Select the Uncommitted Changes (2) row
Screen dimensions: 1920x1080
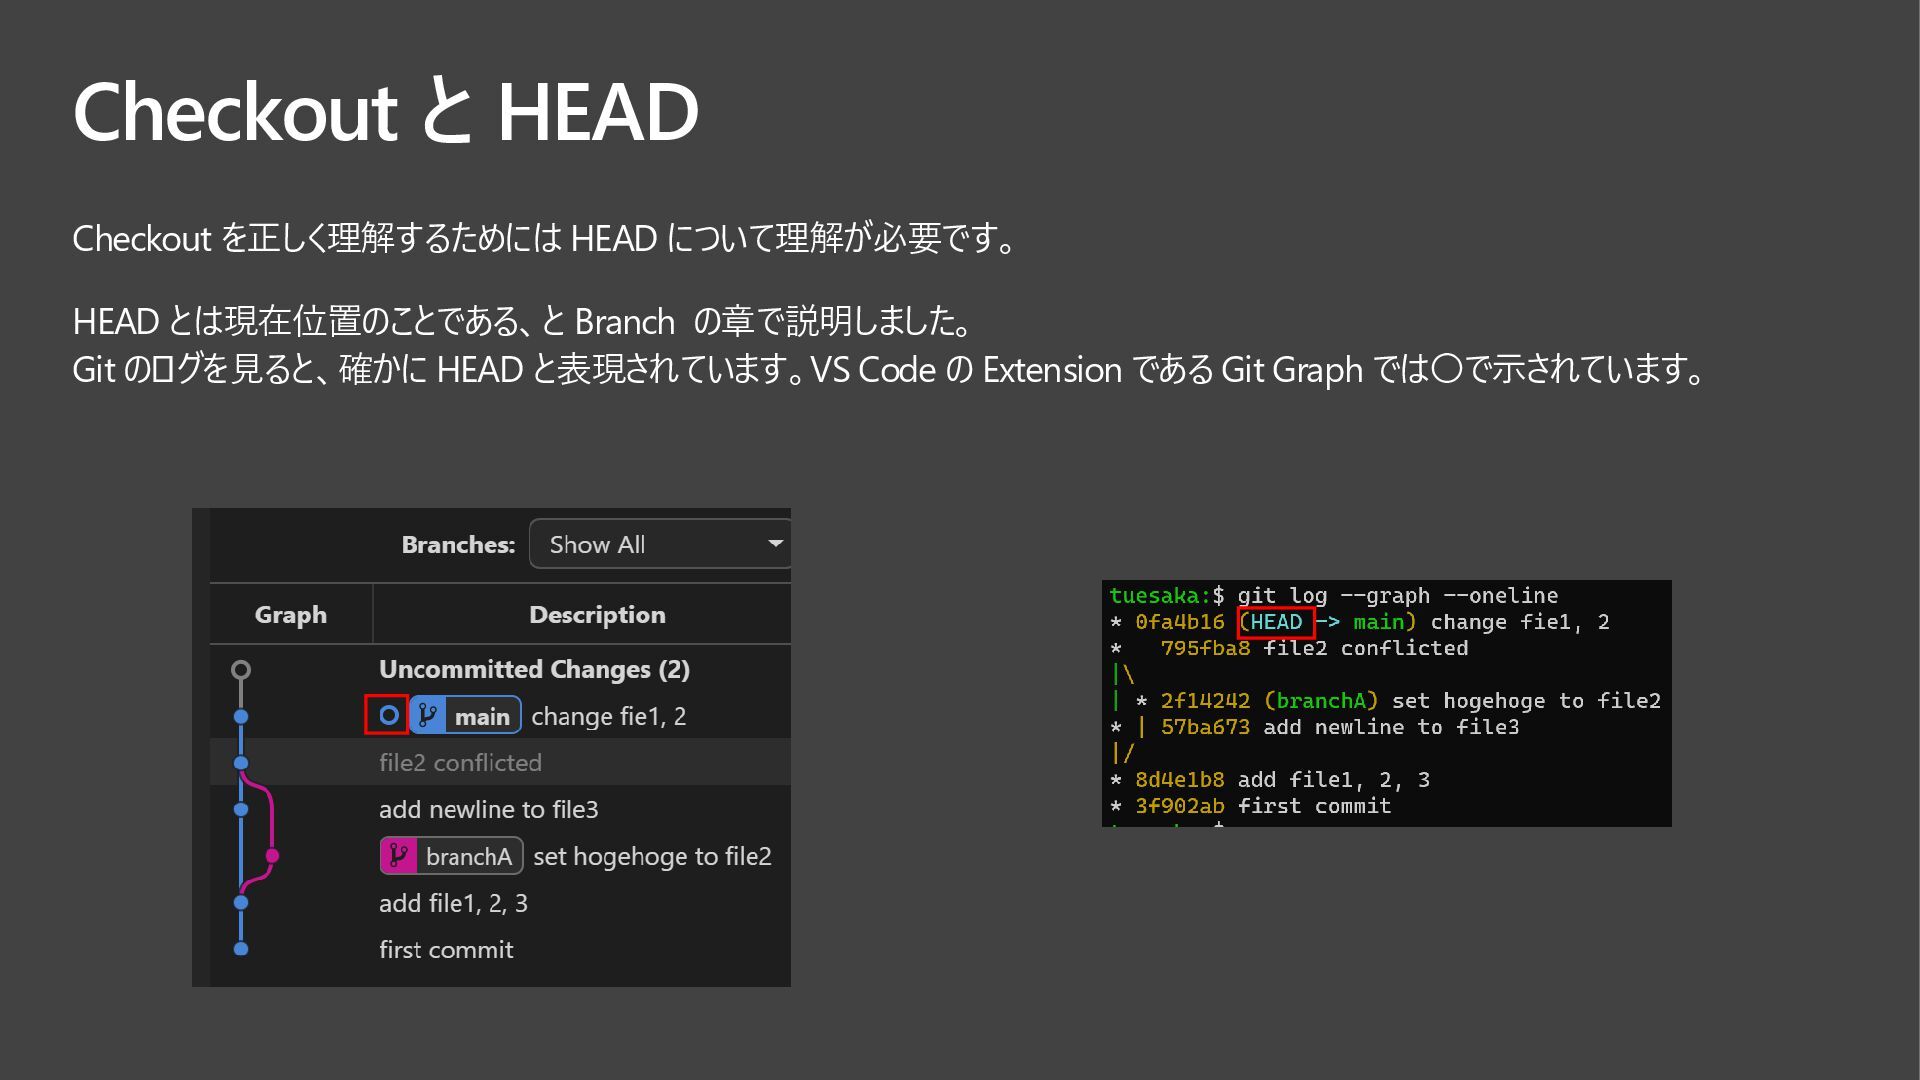pos(534,670)
